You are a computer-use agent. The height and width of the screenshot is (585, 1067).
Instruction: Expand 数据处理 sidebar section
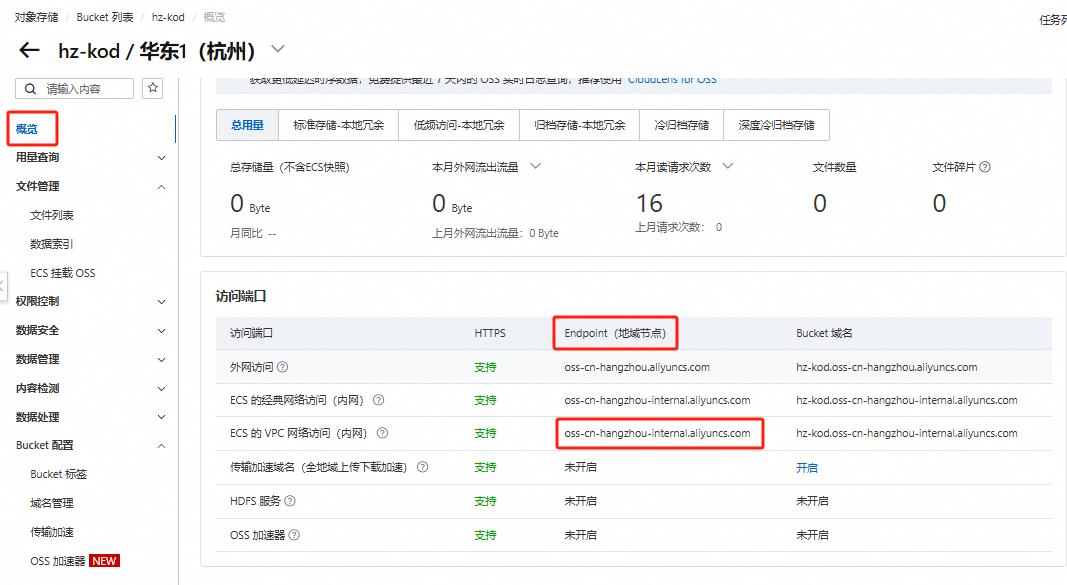click(x=161, y=417)
